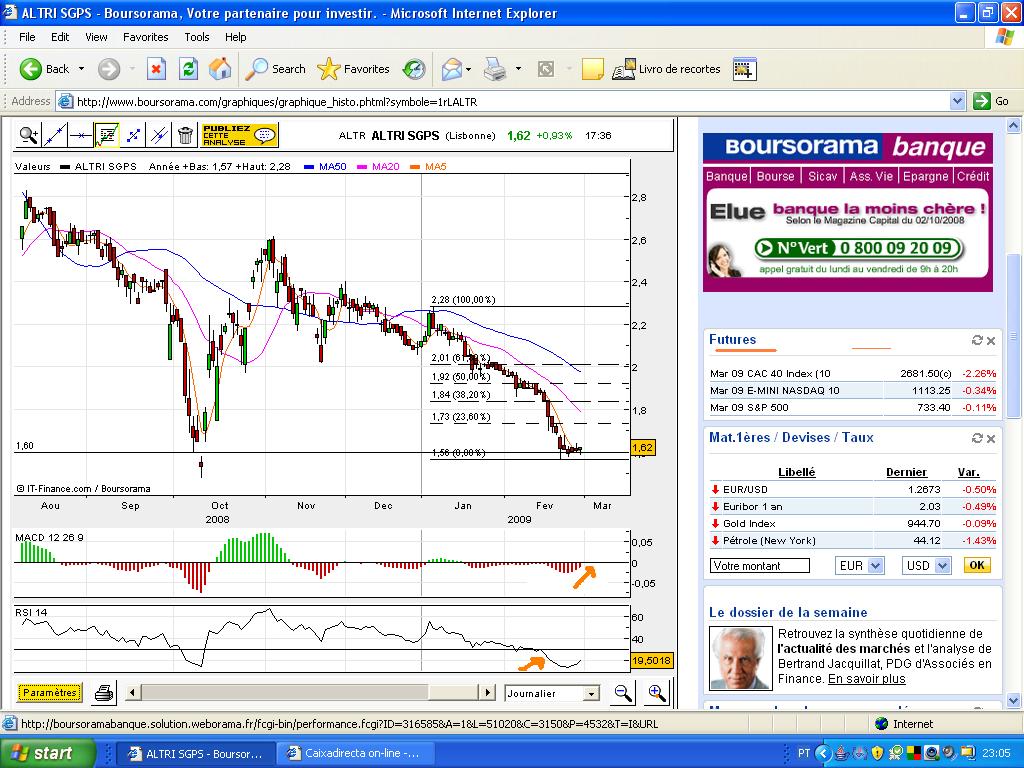Click the Go button
This screenshot has height=768, width=1024.
coord(991,101)
